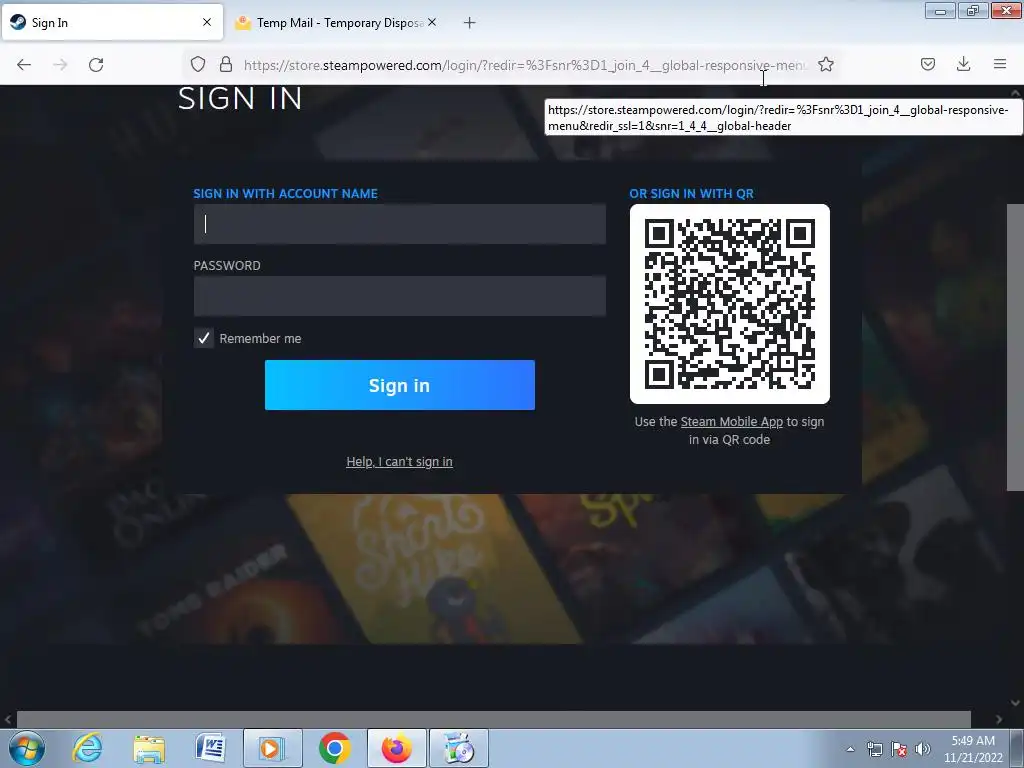Screen dimensions: 1024x768
Task: Minimize the Firefox window
Action: [x=940, y=11]
